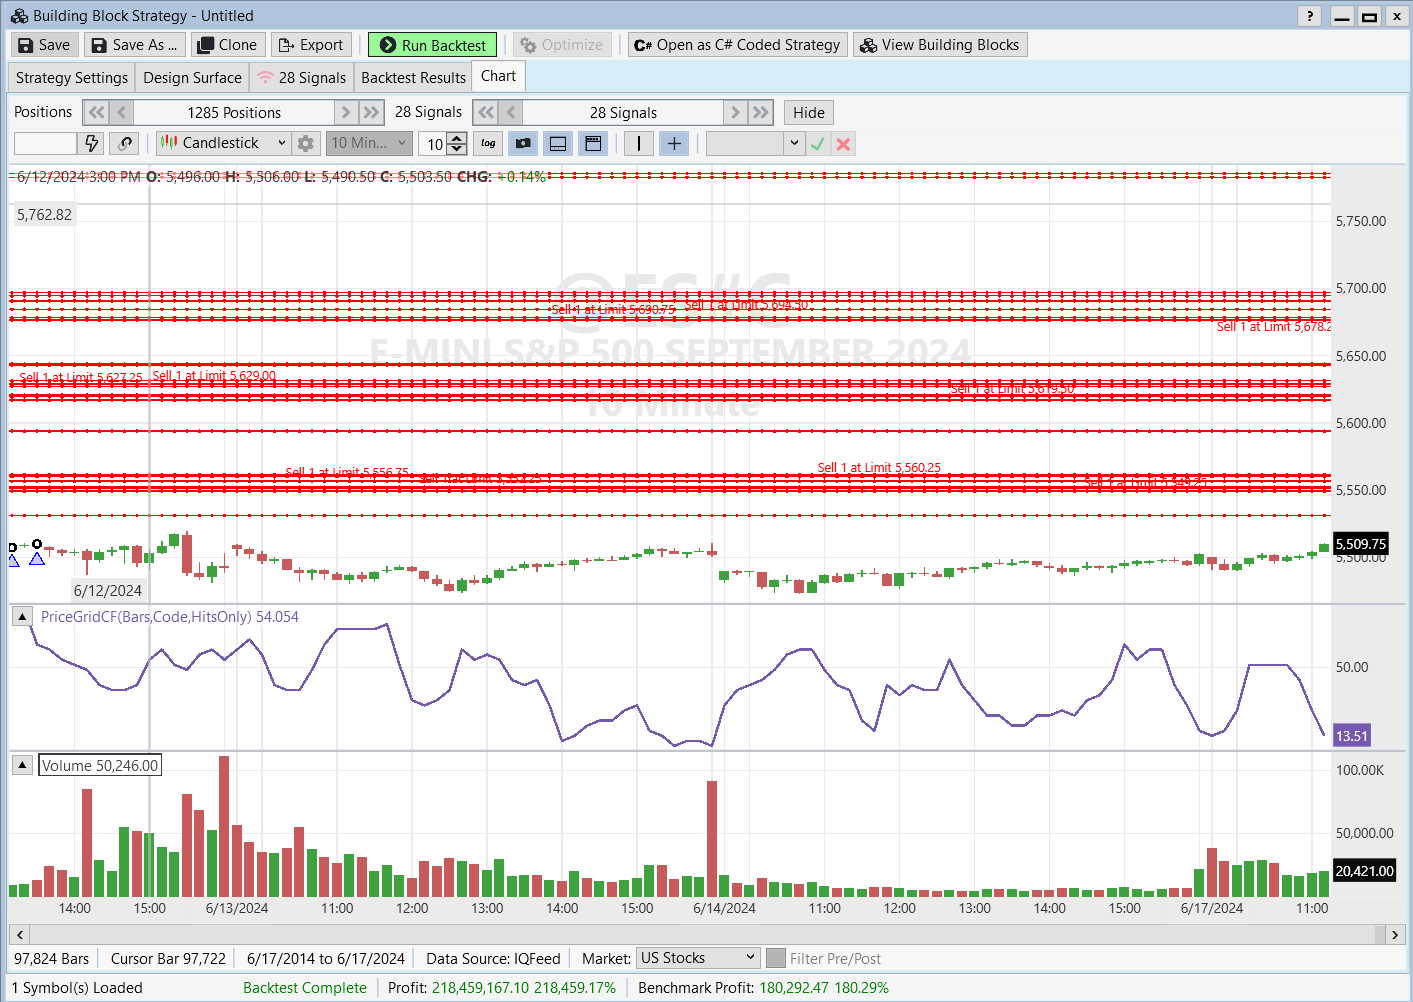
Task: Jump to first signal
Action: pos(486,113)
